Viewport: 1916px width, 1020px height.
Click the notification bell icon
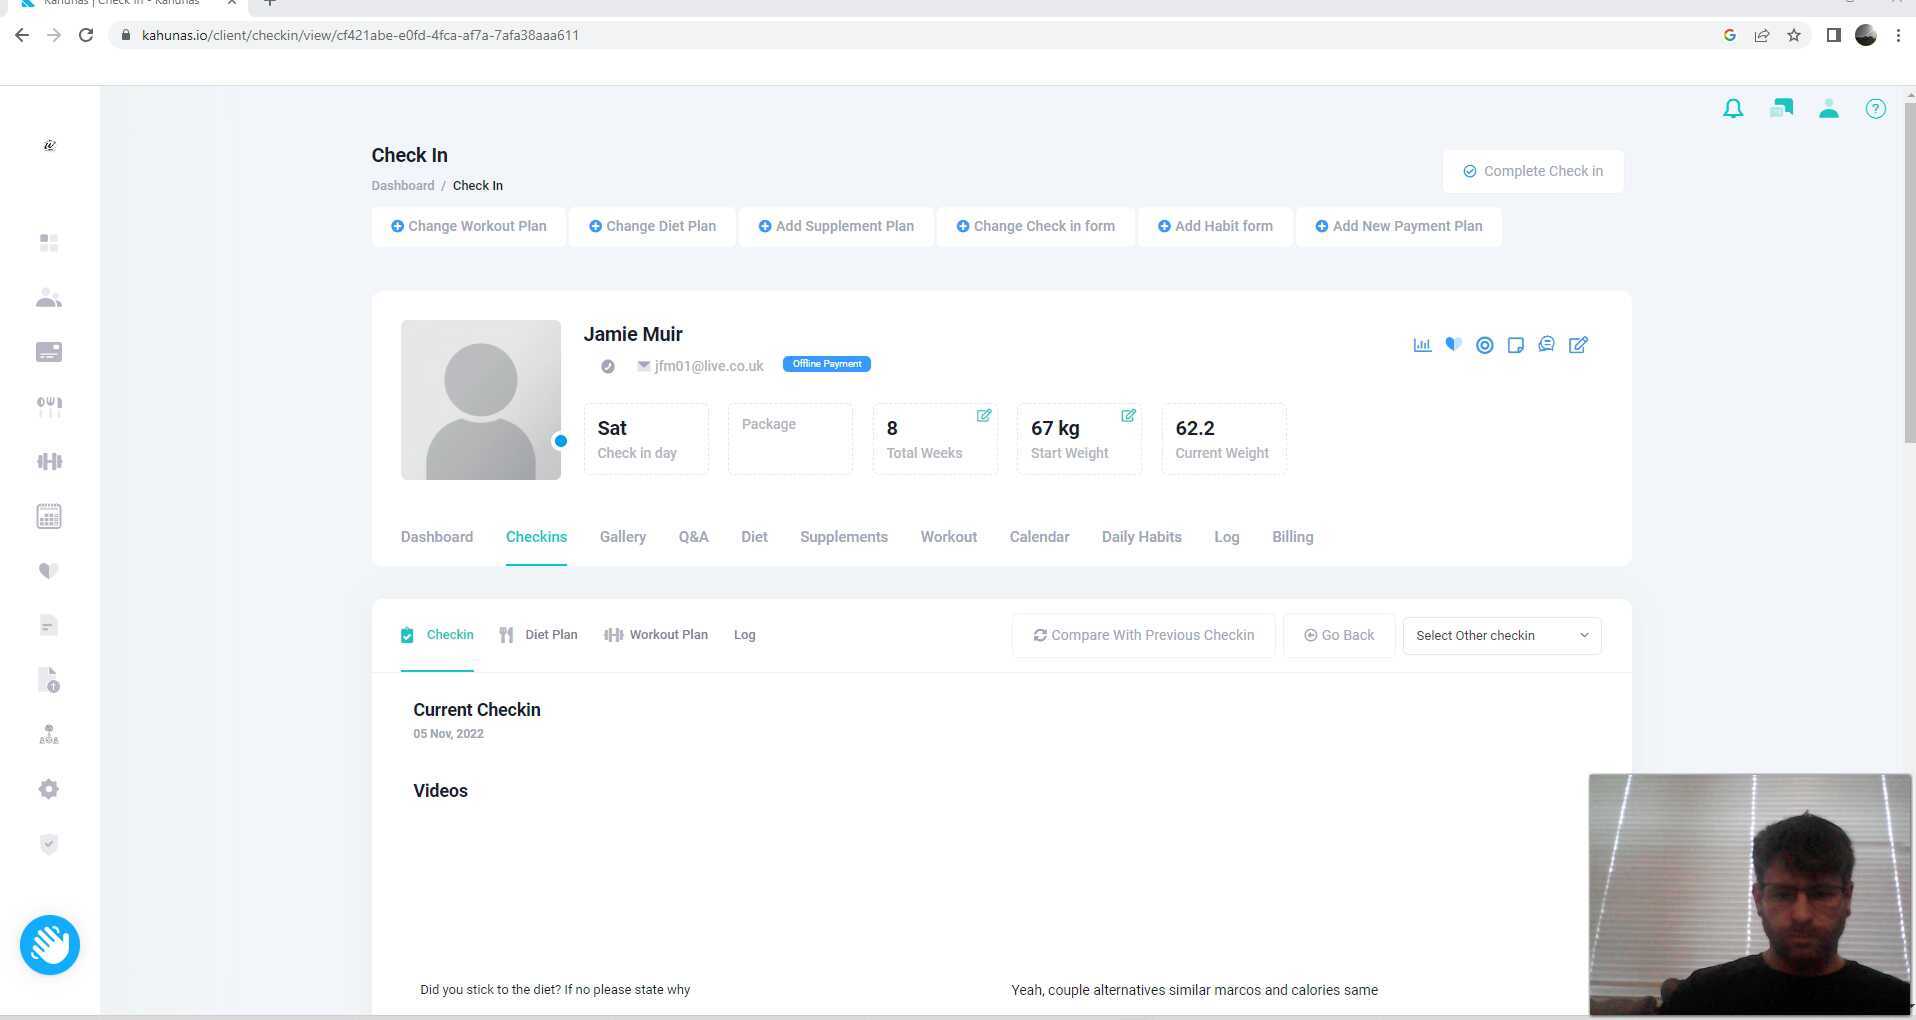(x=1732, y=109)
